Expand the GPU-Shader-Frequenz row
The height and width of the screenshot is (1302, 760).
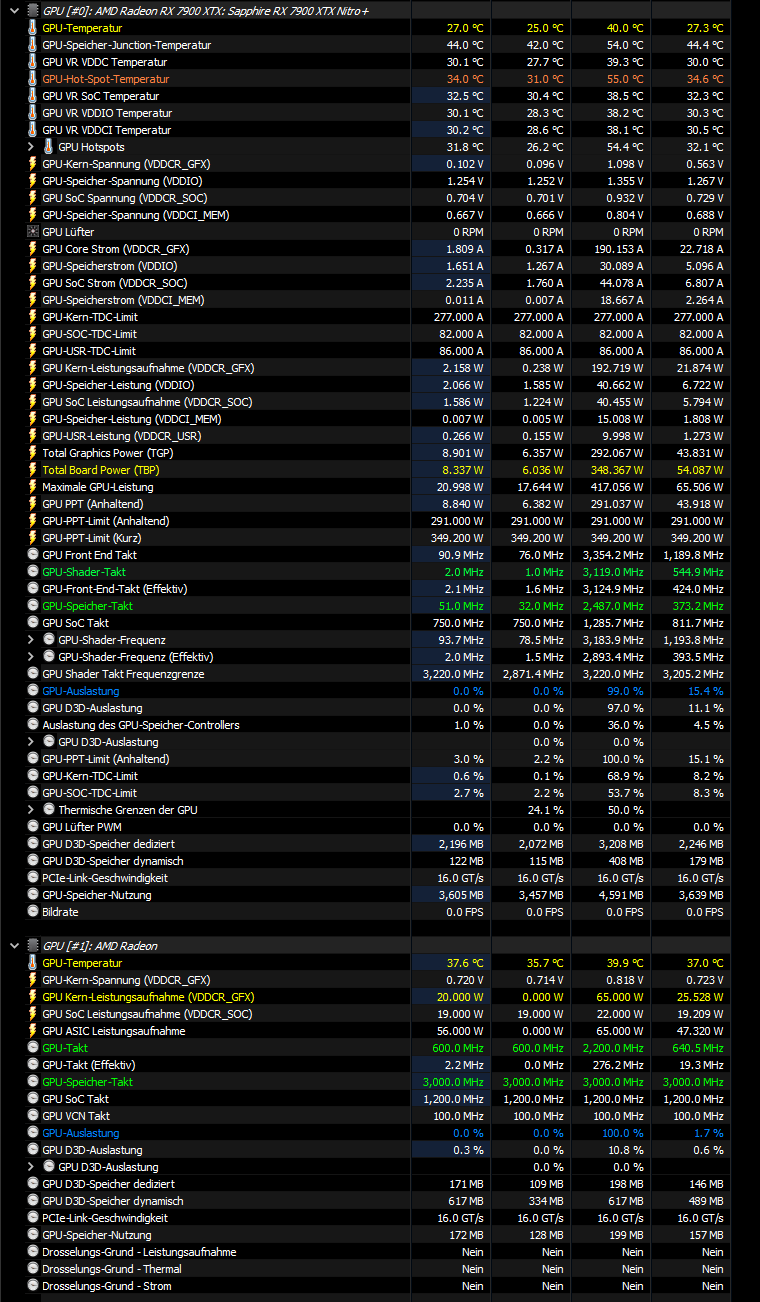coord(32,640)
